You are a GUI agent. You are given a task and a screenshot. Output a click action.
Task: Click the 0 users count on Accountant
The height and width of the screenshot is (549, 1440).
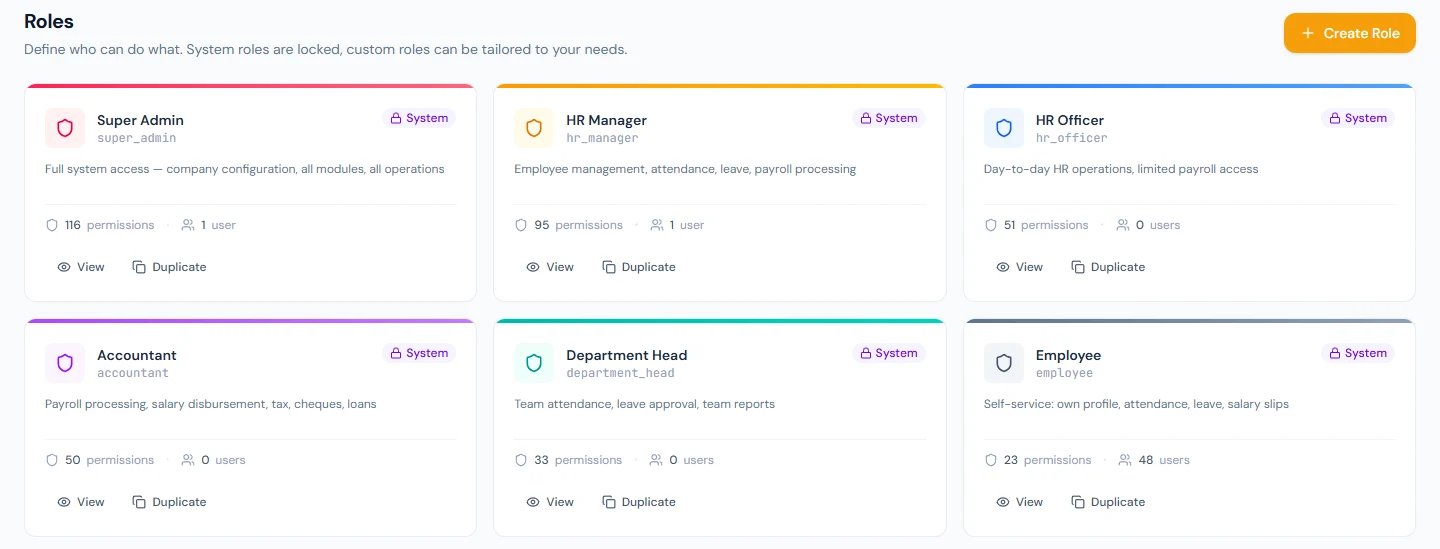[x=213, y=460]
